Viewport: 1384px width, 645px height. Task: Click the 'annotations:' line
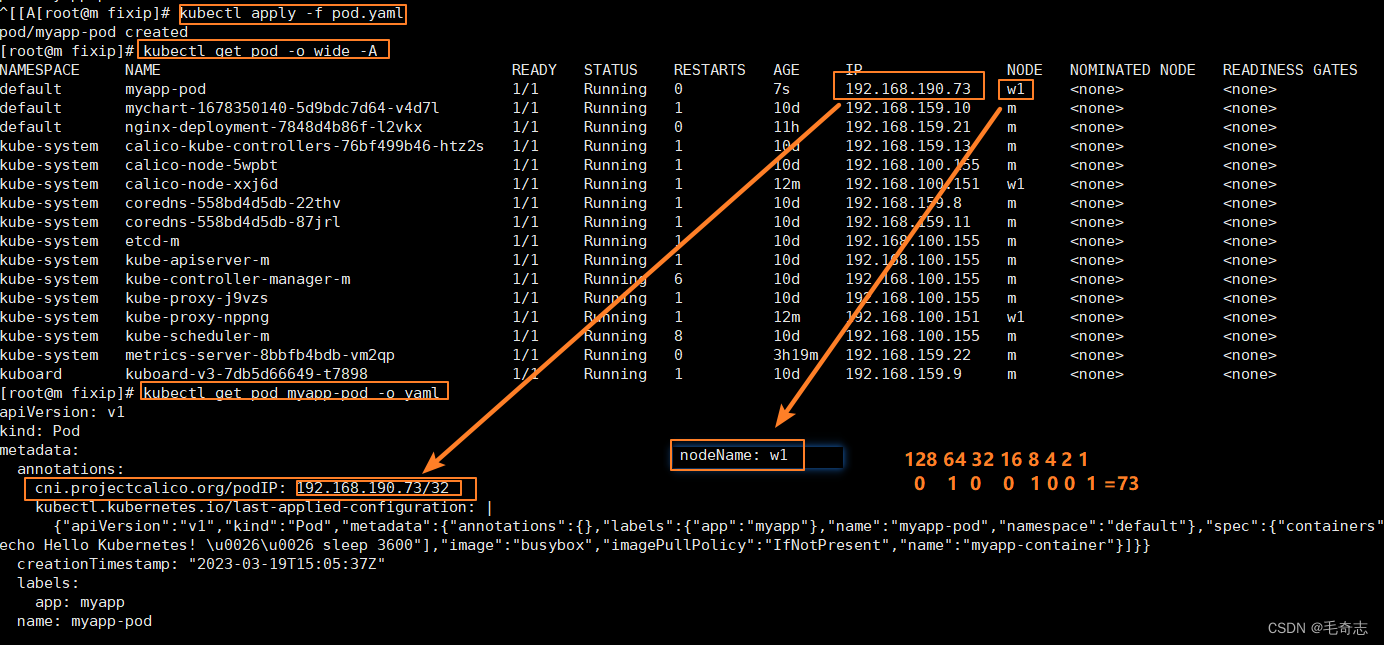[71, 469]
